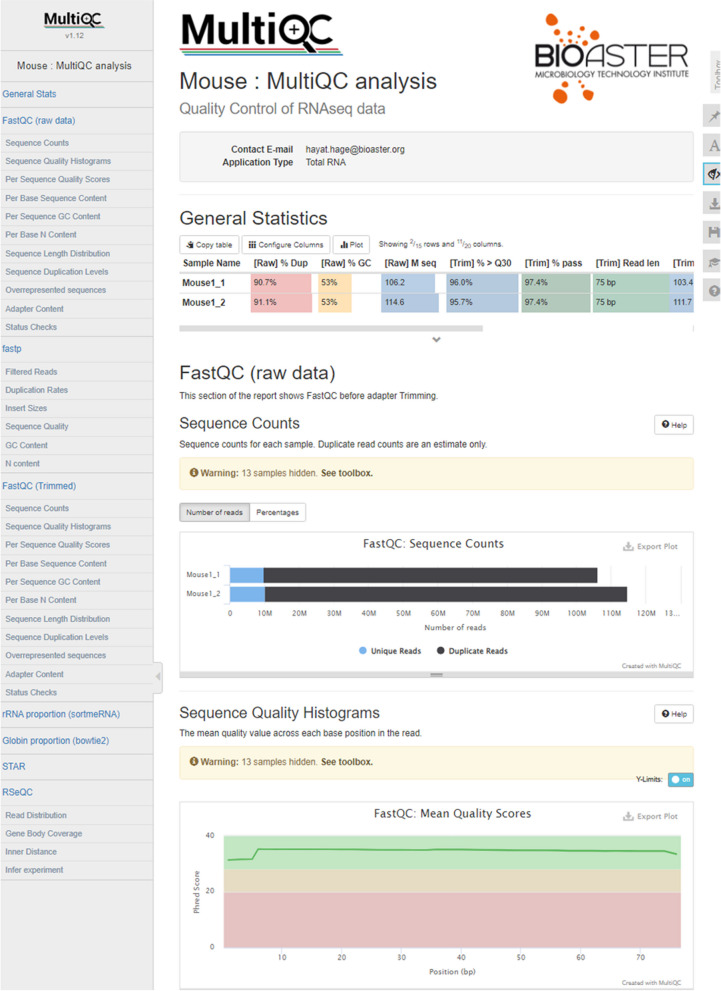
Task: Open Infer experiment under RSeQC
Action: (34, 870)
